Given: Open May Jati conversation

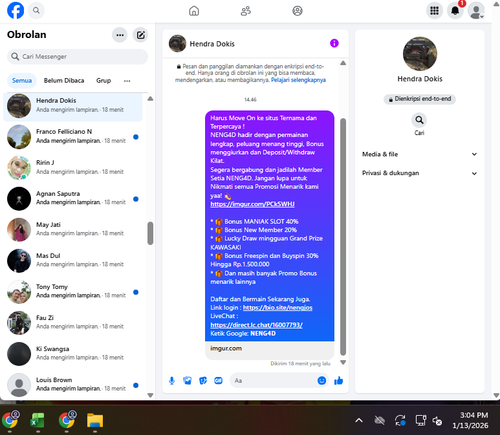Looking at the screenshot, I should coord(73,229).
